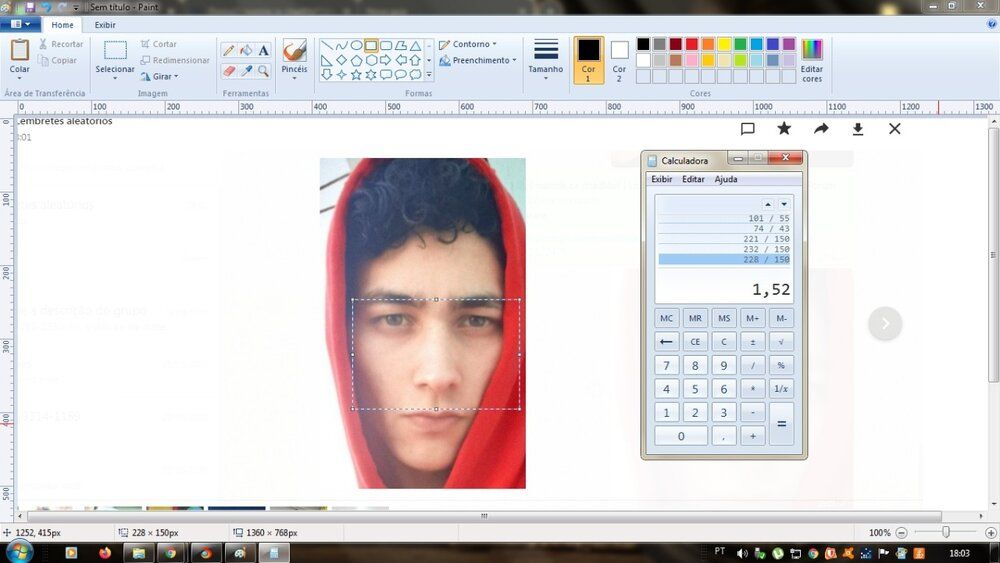Click the MS memory store key
Viewport: 1000px width, 563px height.
pyautogui.click(x=724, y=318)
